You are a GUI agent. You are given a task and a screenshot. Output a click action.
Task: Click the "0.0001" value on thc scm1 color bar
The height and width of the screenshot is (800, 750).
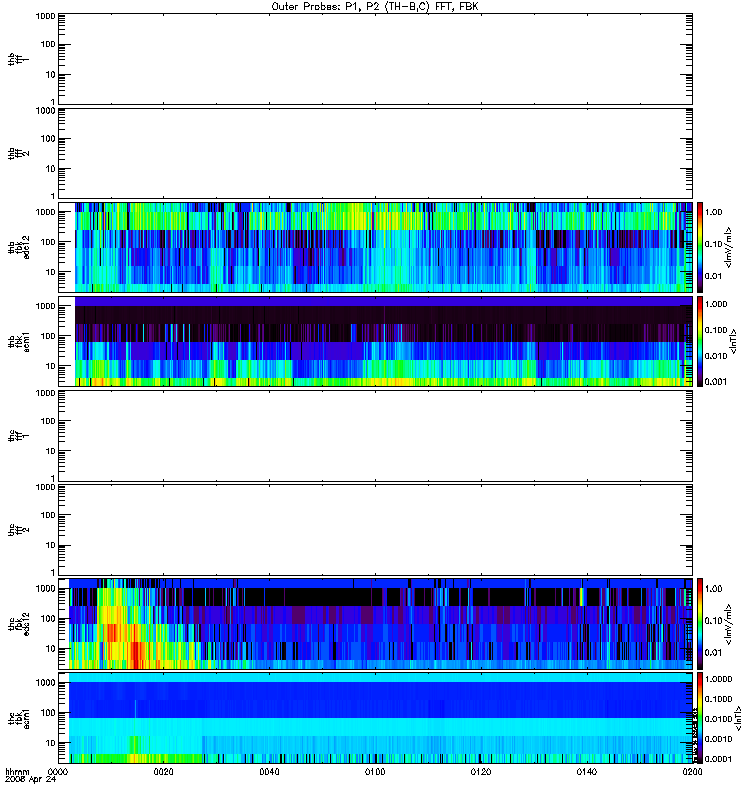point(718,759)
